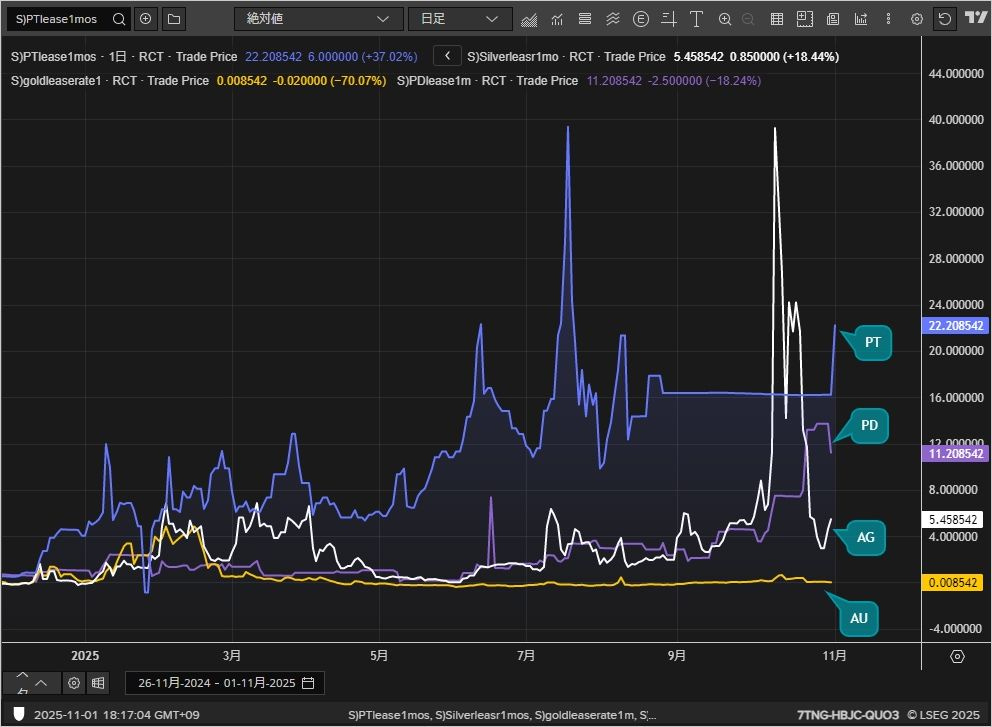Click the 40.000000 price axis tick
992x727 pixels.
point(956,120)
